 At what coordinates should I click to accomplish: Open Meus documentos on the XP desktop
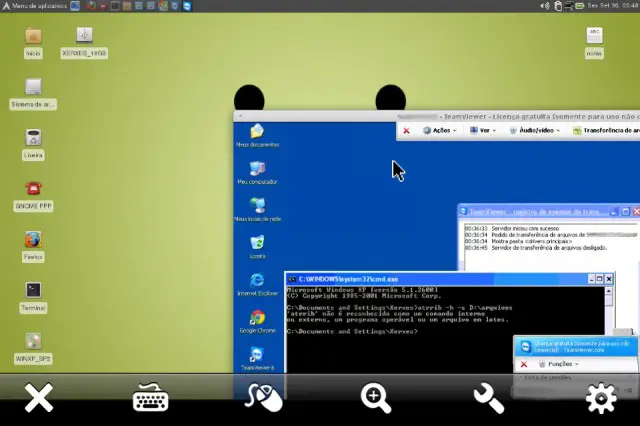(x=257, y=135)
